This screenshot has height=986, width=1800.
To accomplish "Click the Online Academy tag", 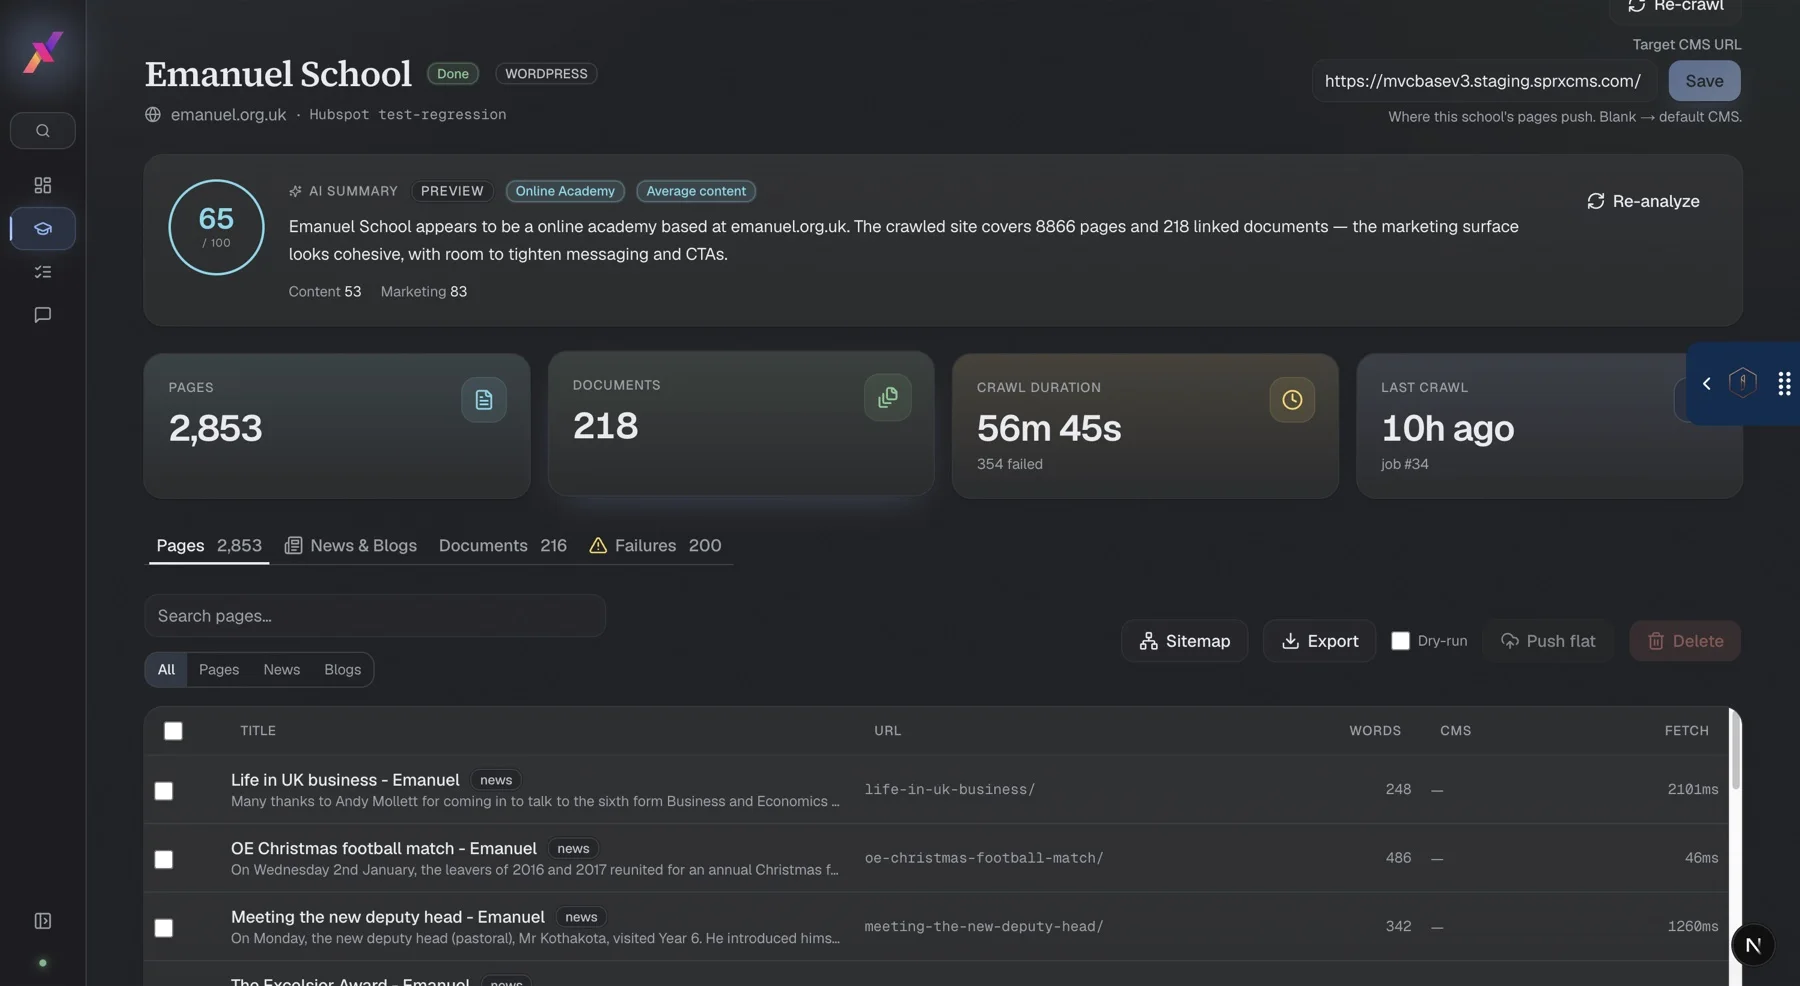I will 565,191.
